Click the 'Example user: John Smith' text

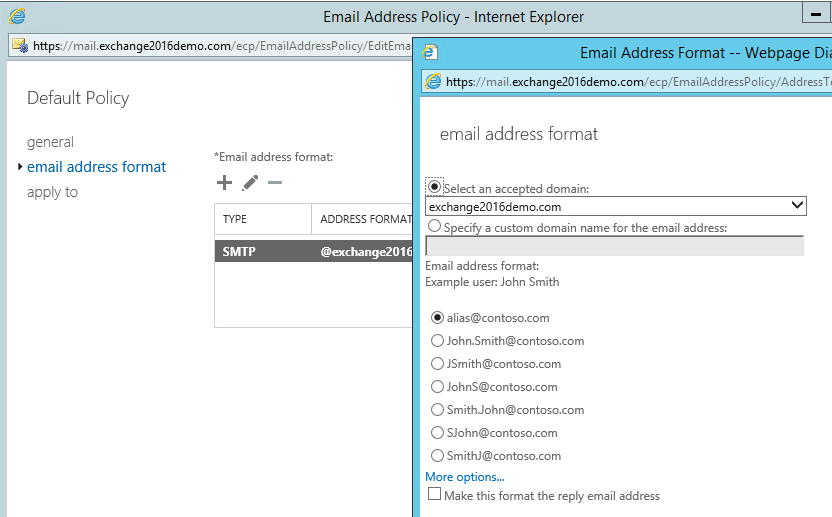[x=492, y=282]
